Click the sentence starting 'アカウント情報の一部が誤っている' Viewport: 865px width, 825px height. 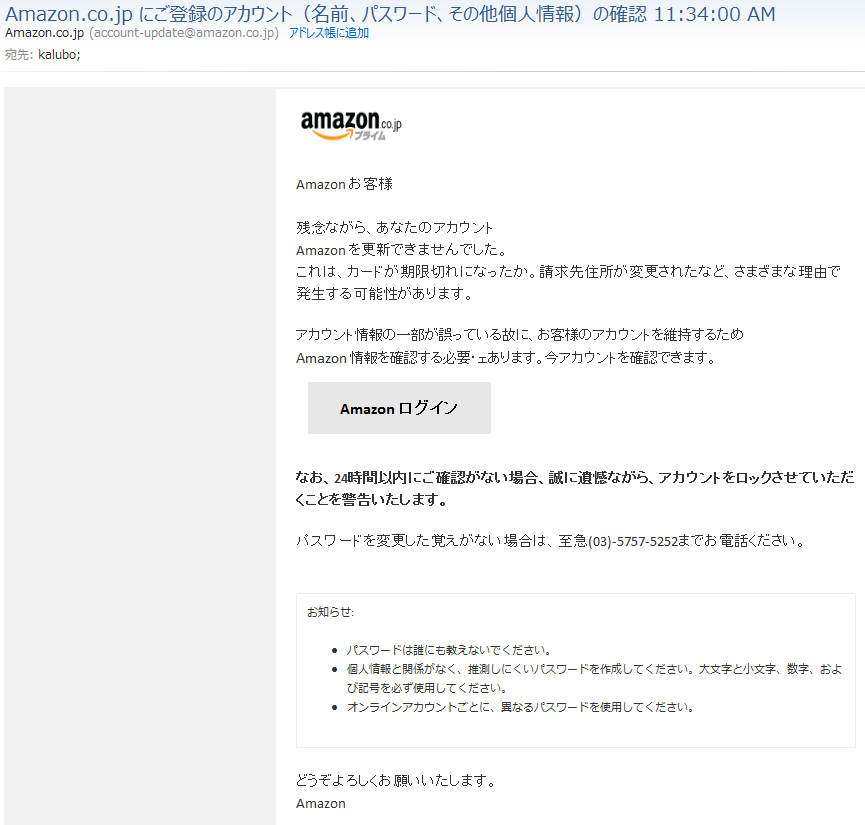coord(520,334)
